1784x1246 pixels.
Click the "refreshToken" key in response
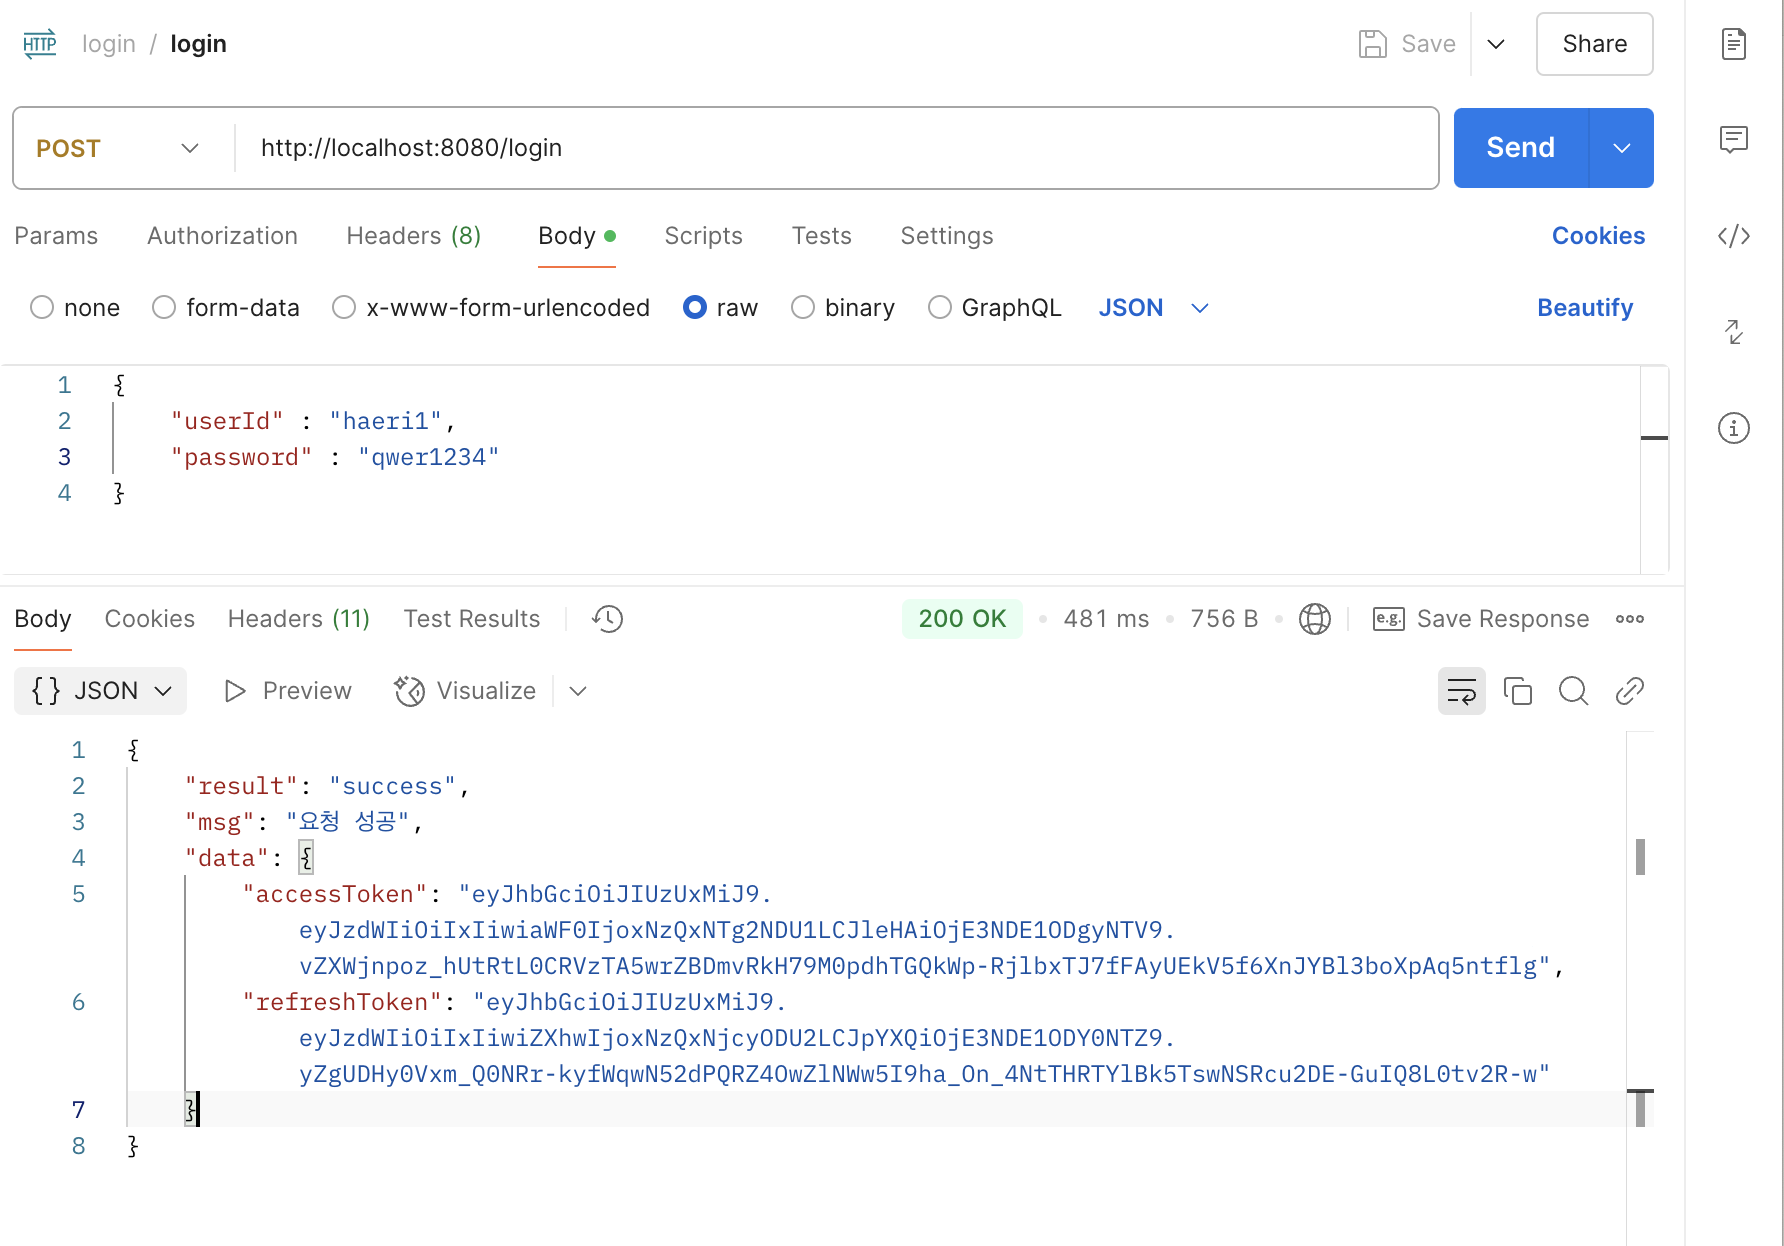click(342, 1003)
